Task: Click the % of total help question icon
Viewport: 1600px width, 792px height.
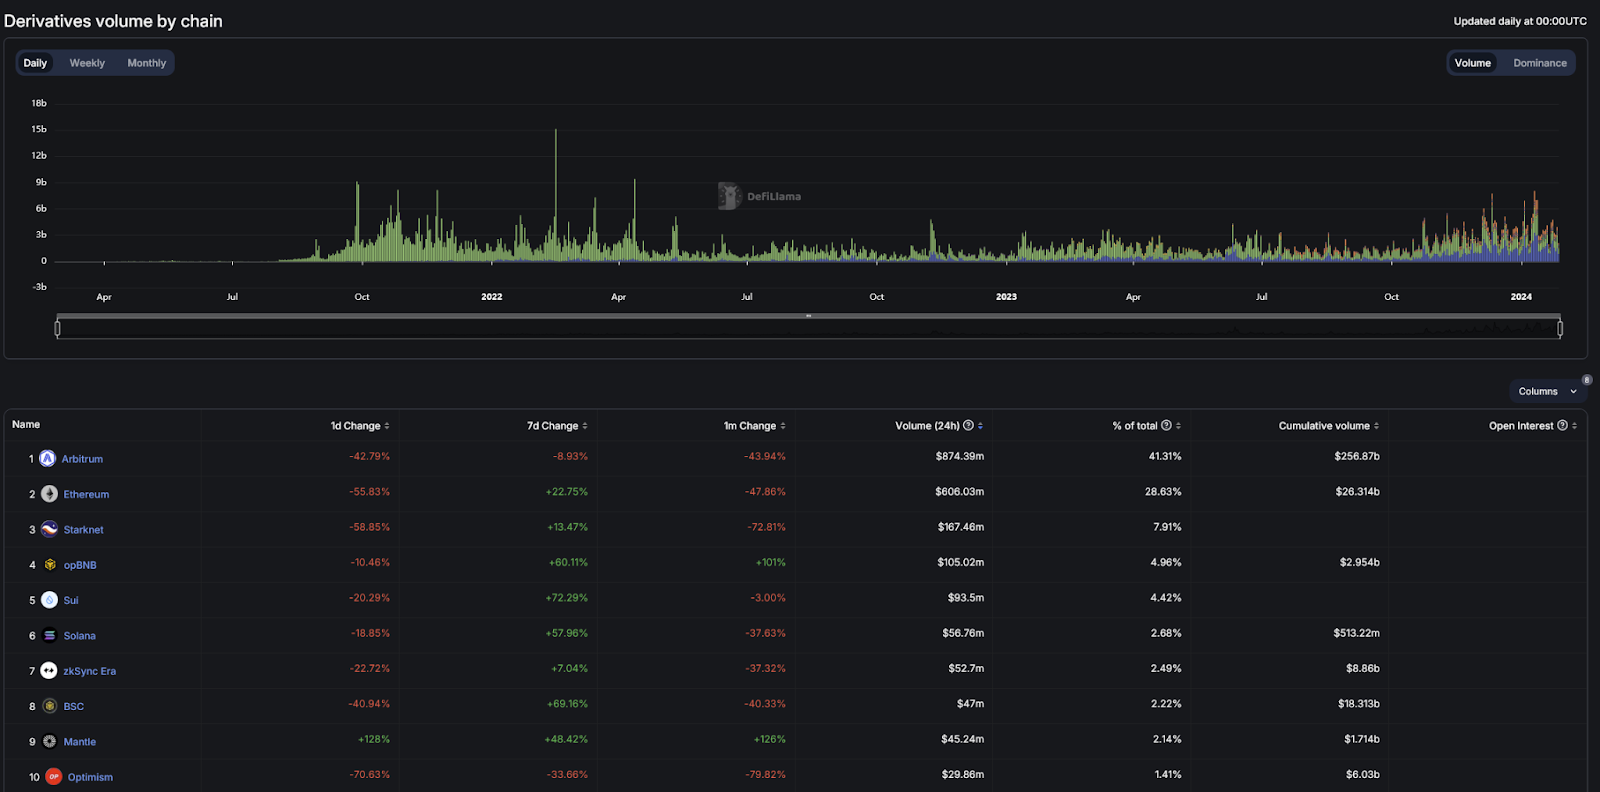Action: tap(1166, 425)
